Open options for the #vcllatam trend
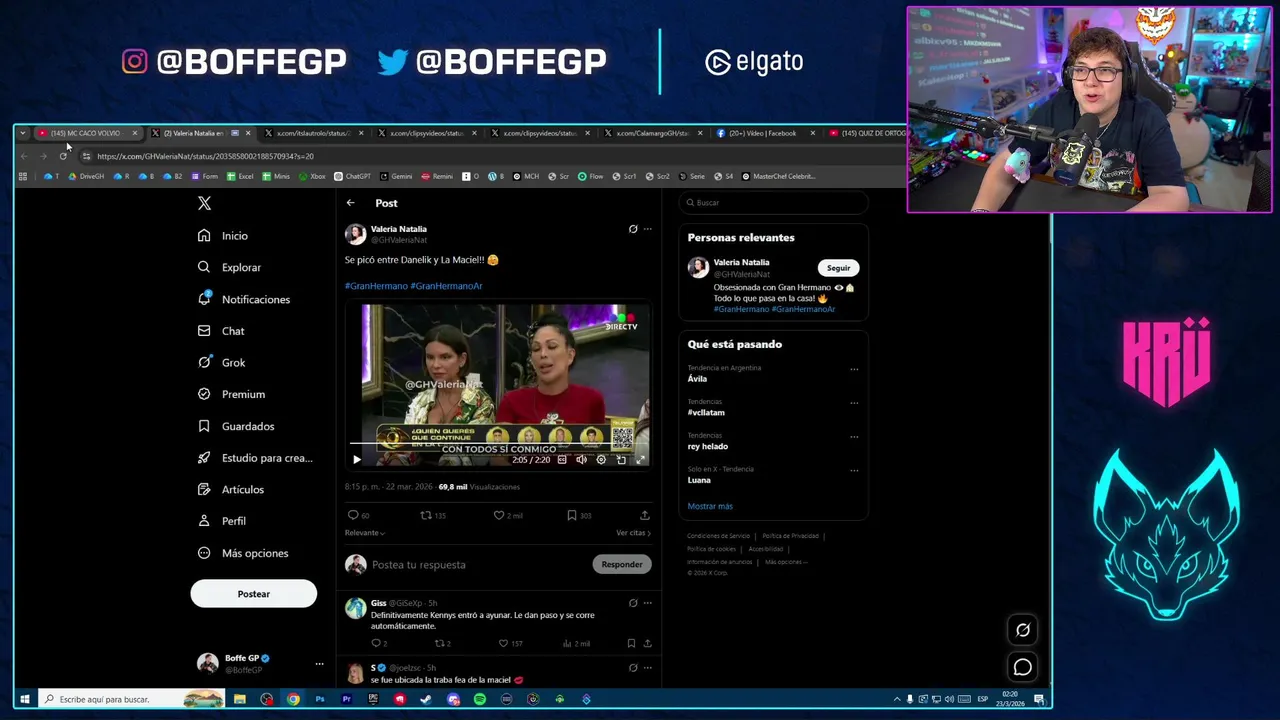Screen dimensions: 1280x720 point(854,403)
